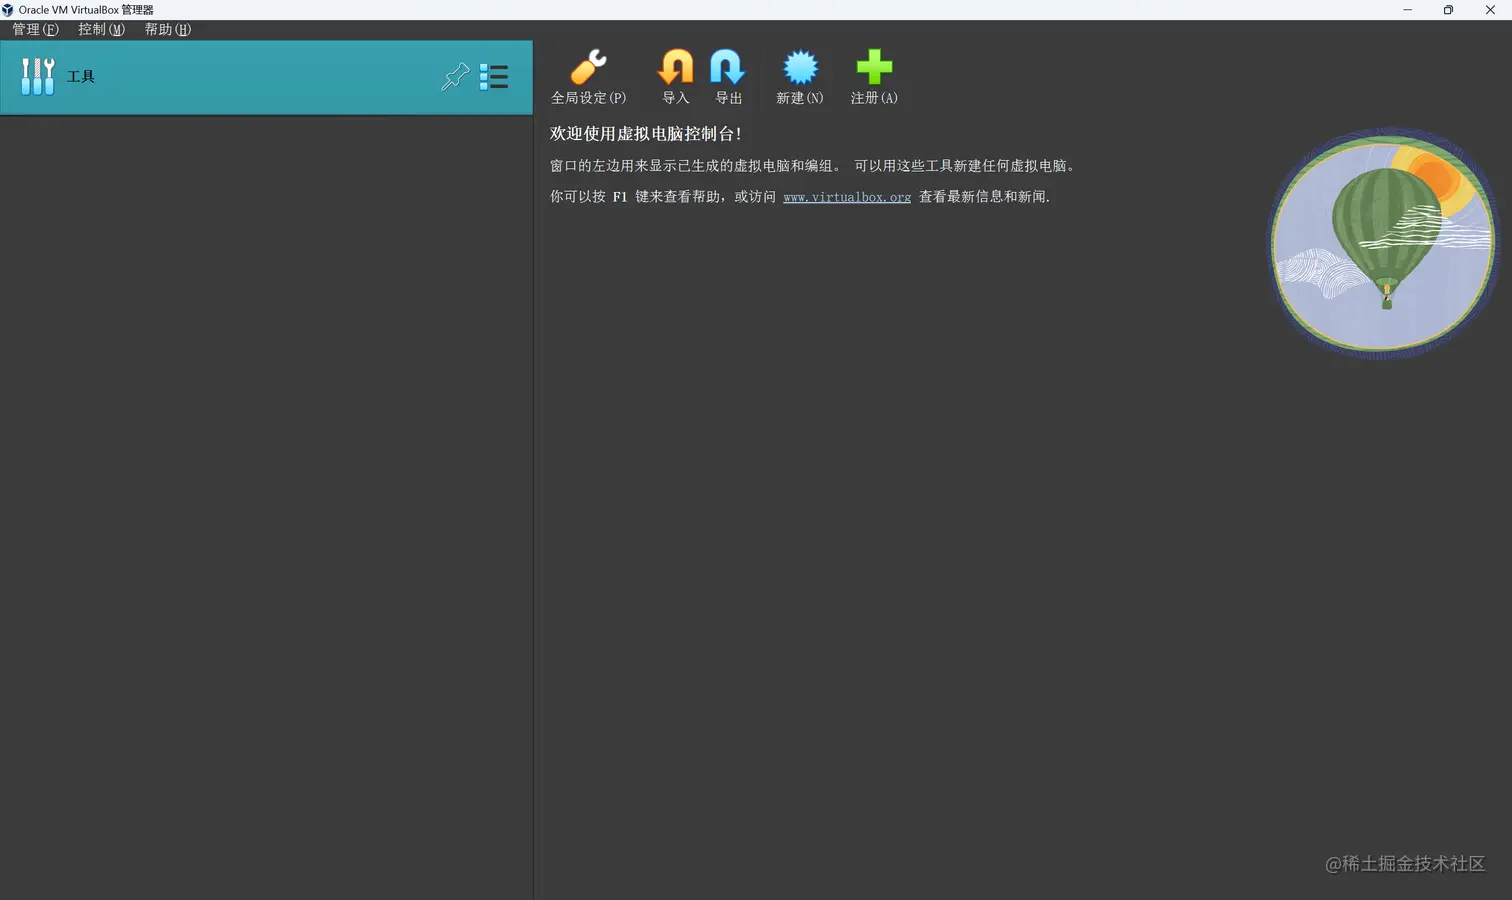This screenshot has height=900, width=1512.
Task: Click the 导入 import appliance icon
Action: pyautogui.click(x=676, y=68)
